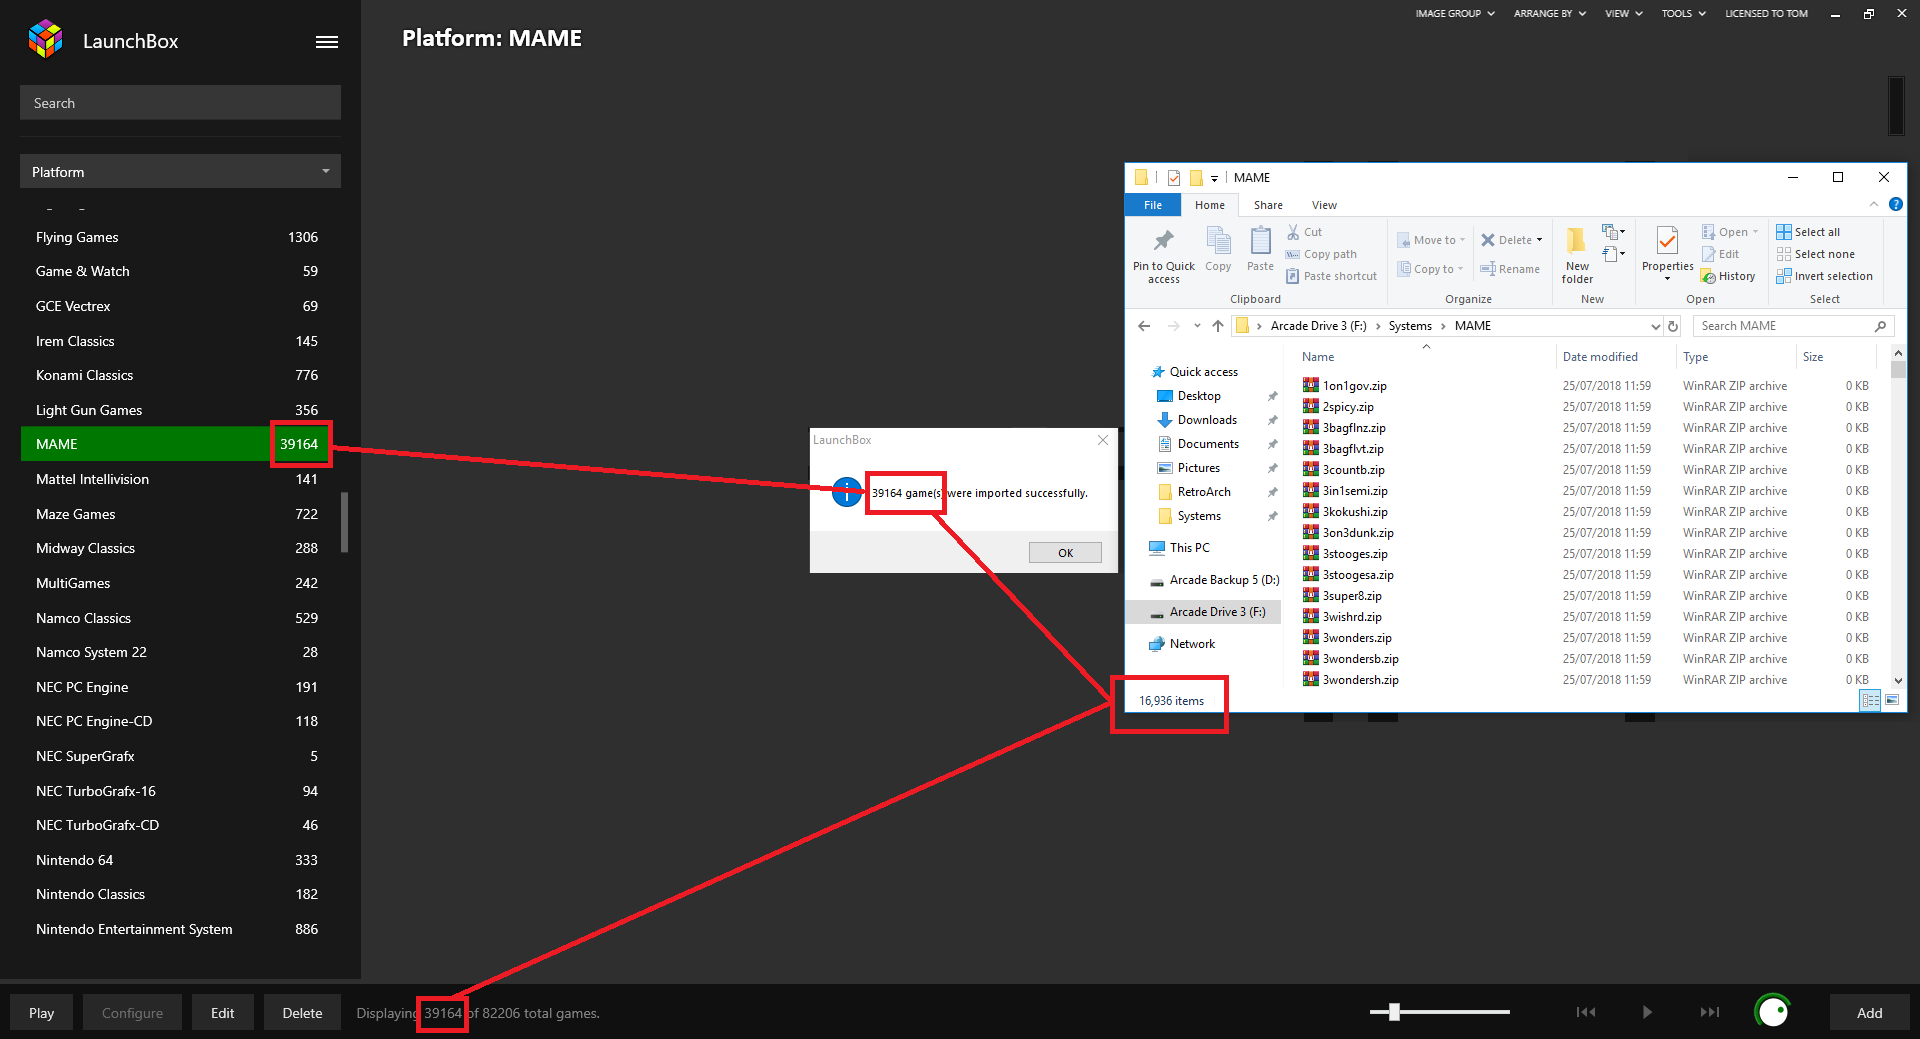Open Downloads in Explorer Quick access
The height and width of the screenshot is (1039, 1920).
(1206, 420)
